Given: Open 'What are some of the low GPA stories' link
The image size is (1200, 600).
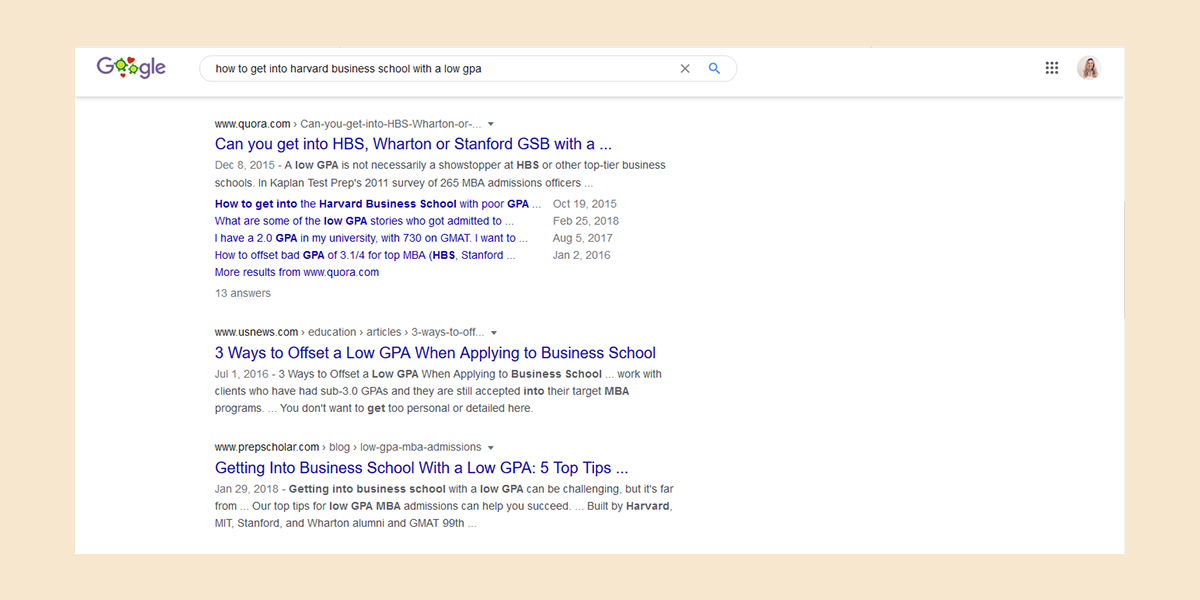Looking at the screenshot, I should [x=364, y=221].
